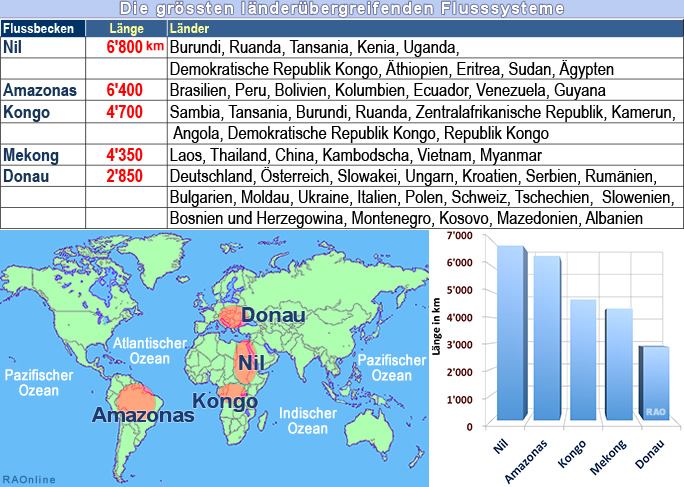Image resolution: width=684 pixels, height=487 pixels.
Task: Click the 4'000 axis tick label
Action: tap(460, 318)
